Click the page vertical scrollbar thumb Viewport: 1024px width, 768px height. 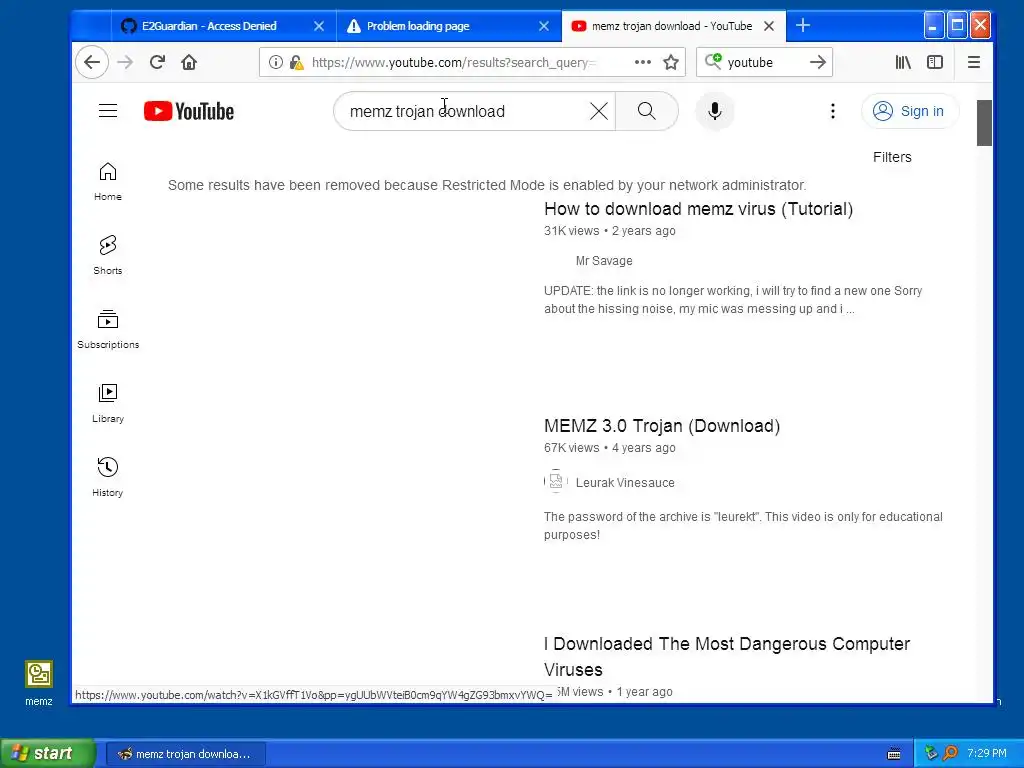pos(984,123)
